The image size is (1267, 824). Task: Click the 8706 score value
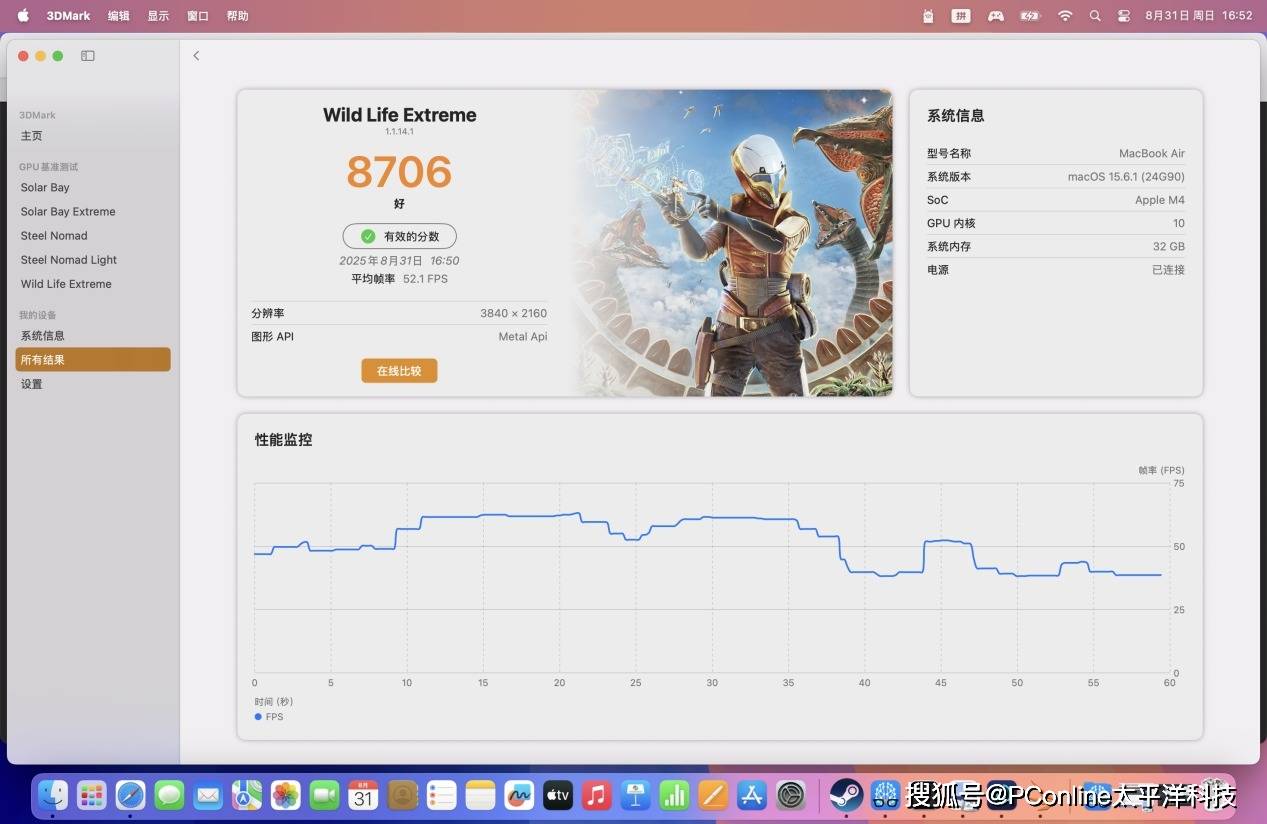[x=399, y=172]
